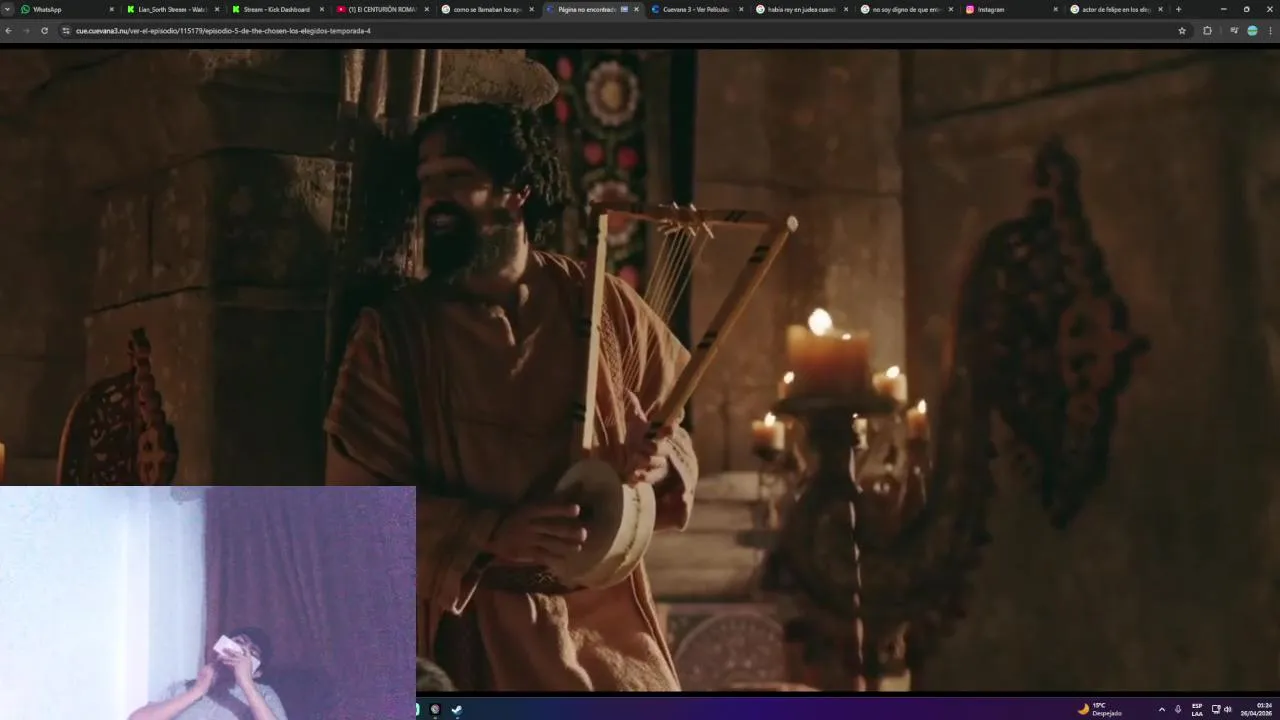This screenshot has height=720, width=1280.
Task: Switch to the Lian_Sorth Streams tab
Action: tap(171, 9)
